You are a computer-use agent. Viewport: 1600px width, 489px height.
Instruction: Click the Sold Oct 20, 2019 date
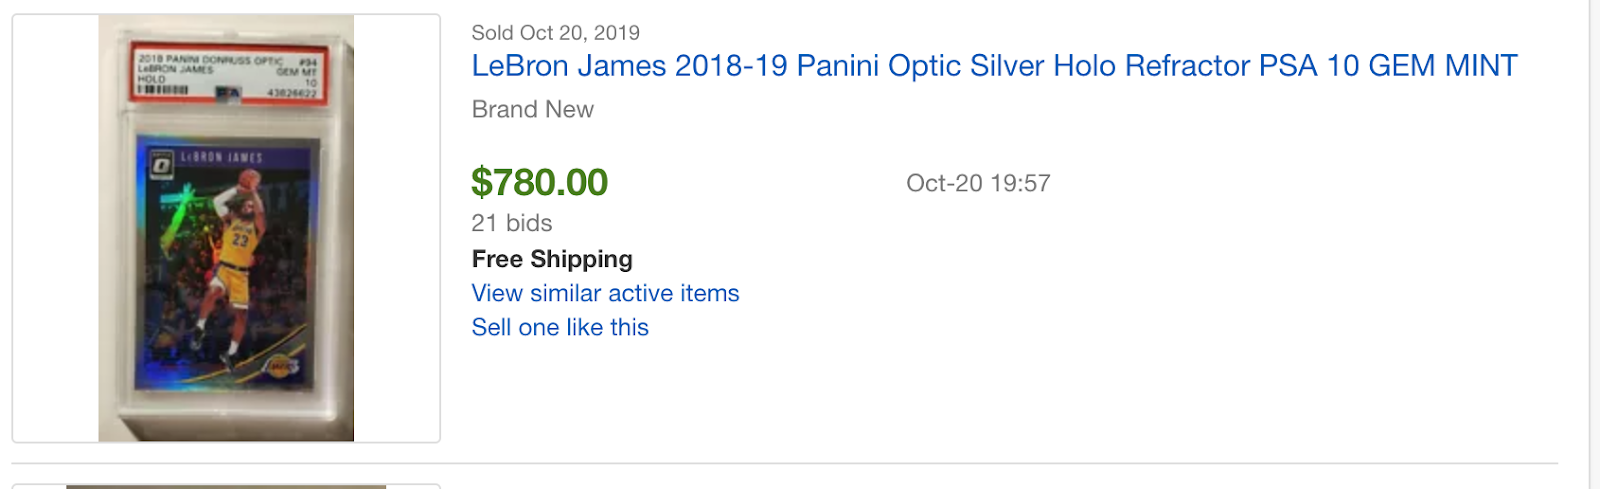click(x=555, y=33)
